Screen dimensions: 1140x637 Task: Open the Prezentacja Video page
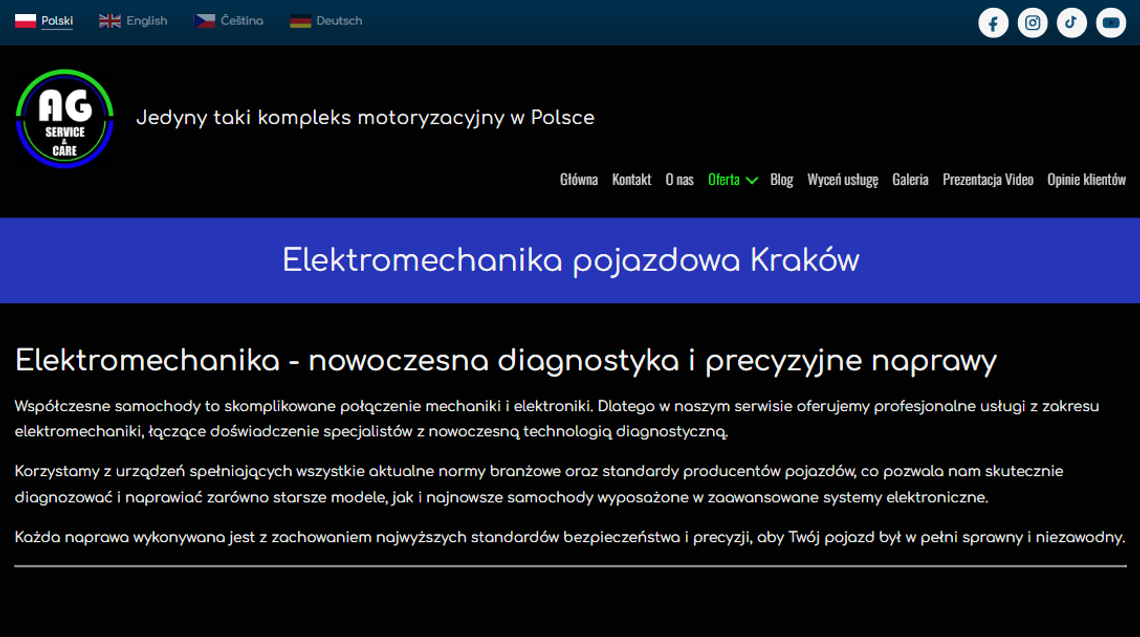[x=987, y=179]
